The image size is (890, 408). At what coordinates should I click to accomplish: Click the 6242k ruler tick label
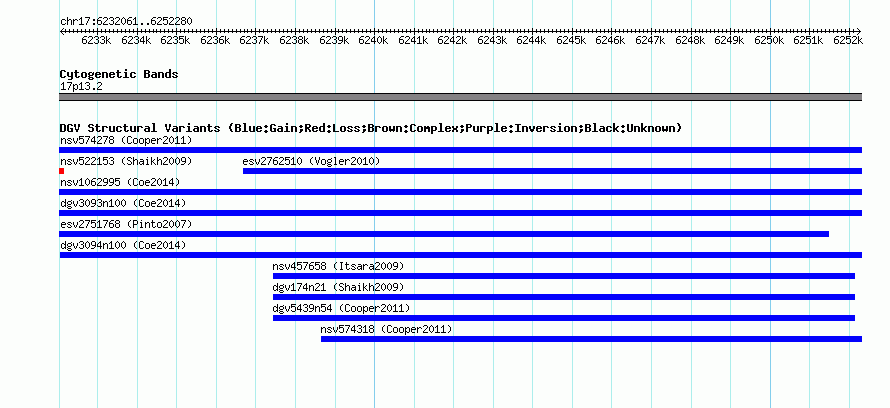(452, 41)
